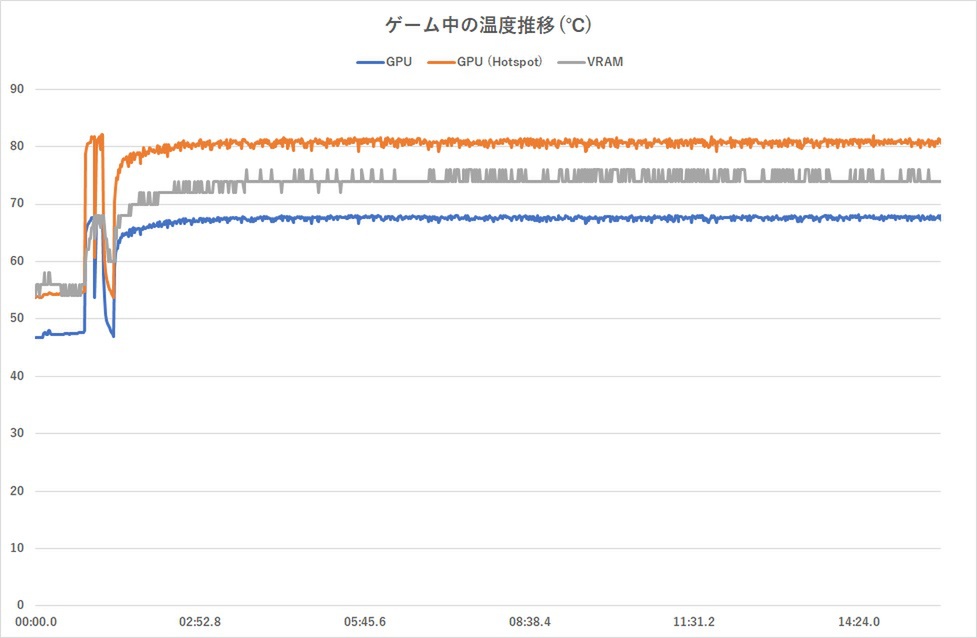Click the 11:31.2 time axis label
The image size is (977, 638).
tap(694, 622)
